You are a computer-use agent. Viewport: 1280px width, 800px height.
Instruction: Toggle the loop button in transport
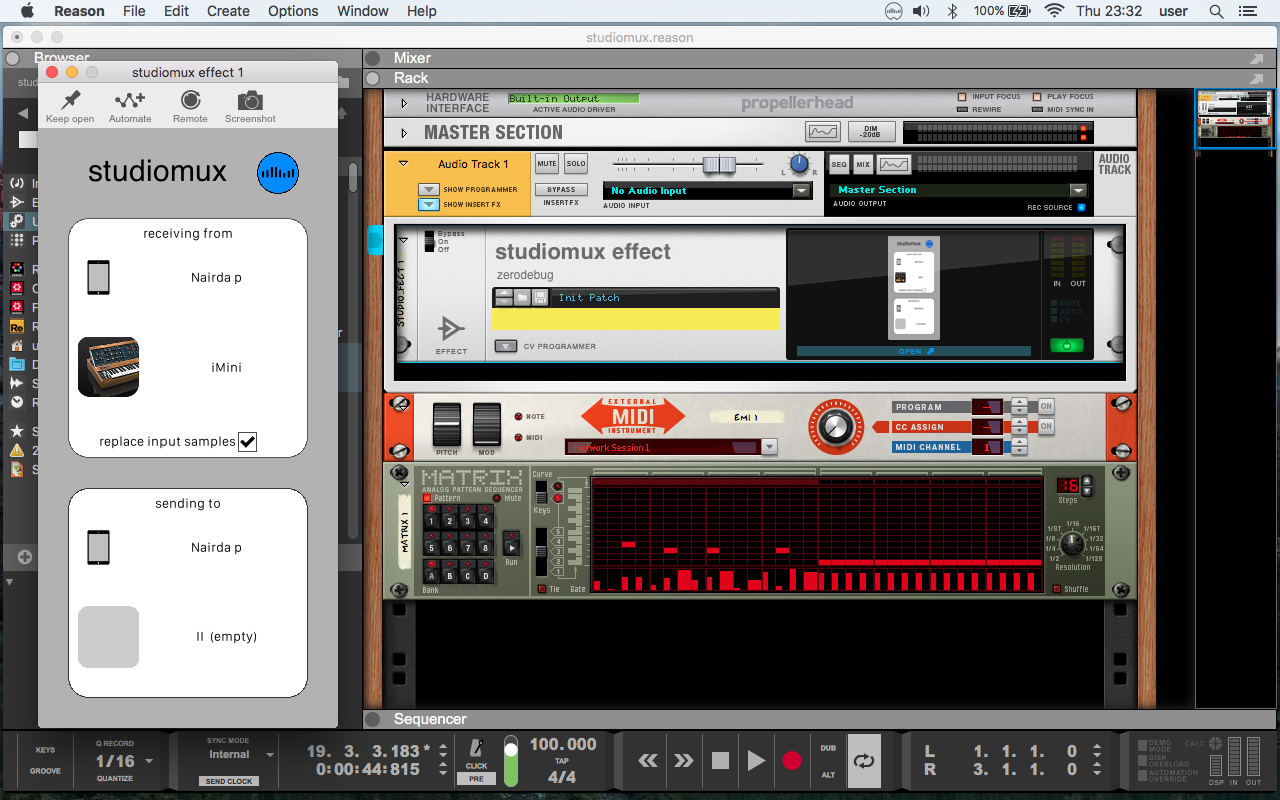pos(864,761)
